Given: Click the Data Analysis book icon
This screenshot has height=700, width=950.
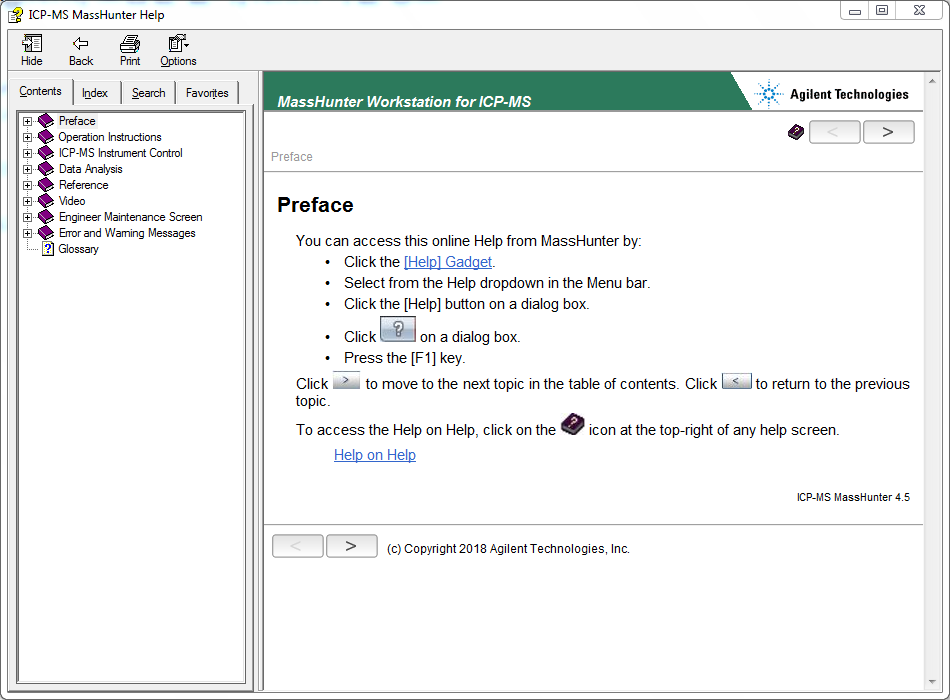Looking at the screenshot, I should 46,168.
